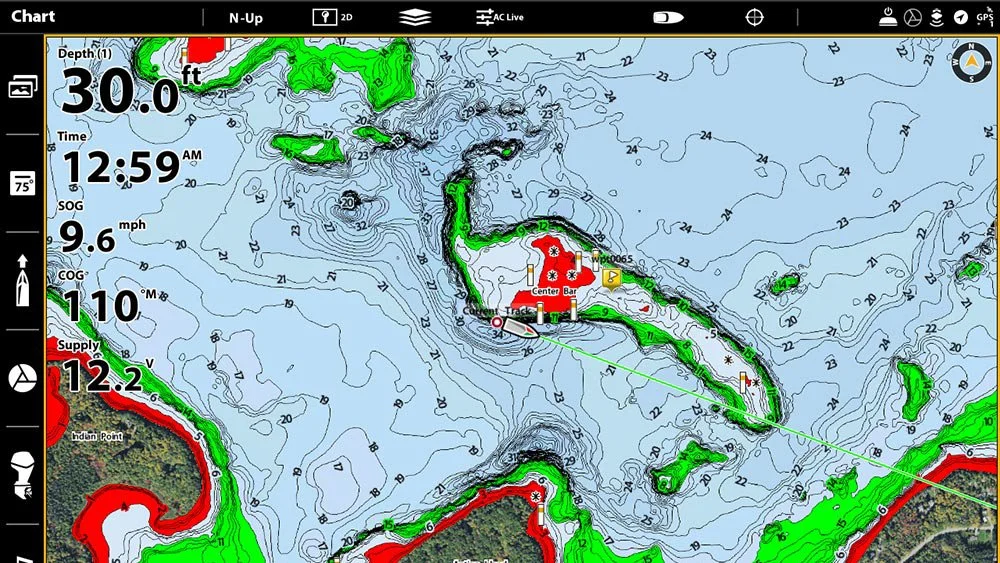1000x563 pixels.
Task: Open AC Live settings
Action: point(499,17)
